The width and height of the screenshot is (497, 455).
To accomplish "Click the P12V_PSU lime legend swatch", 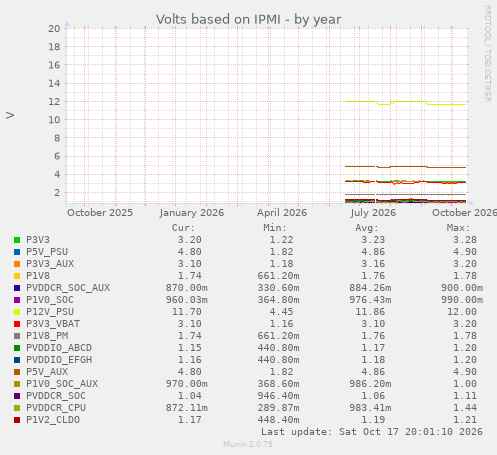I will [x=17, y=312].
